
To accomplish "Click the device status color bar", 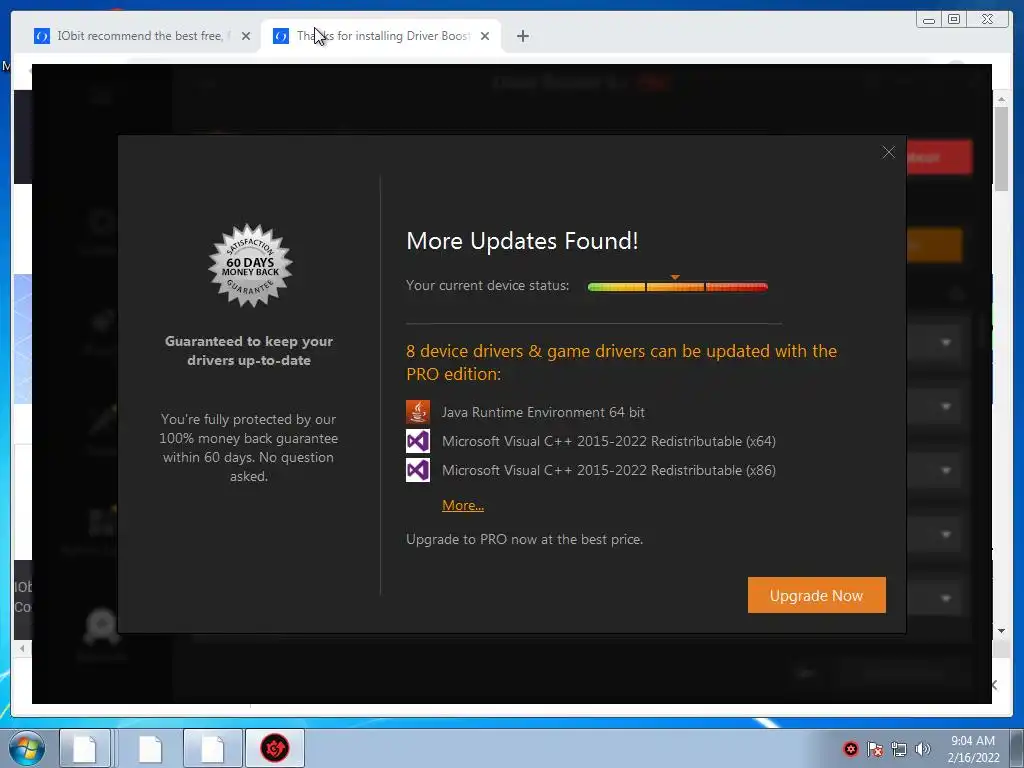I will 677,287.
